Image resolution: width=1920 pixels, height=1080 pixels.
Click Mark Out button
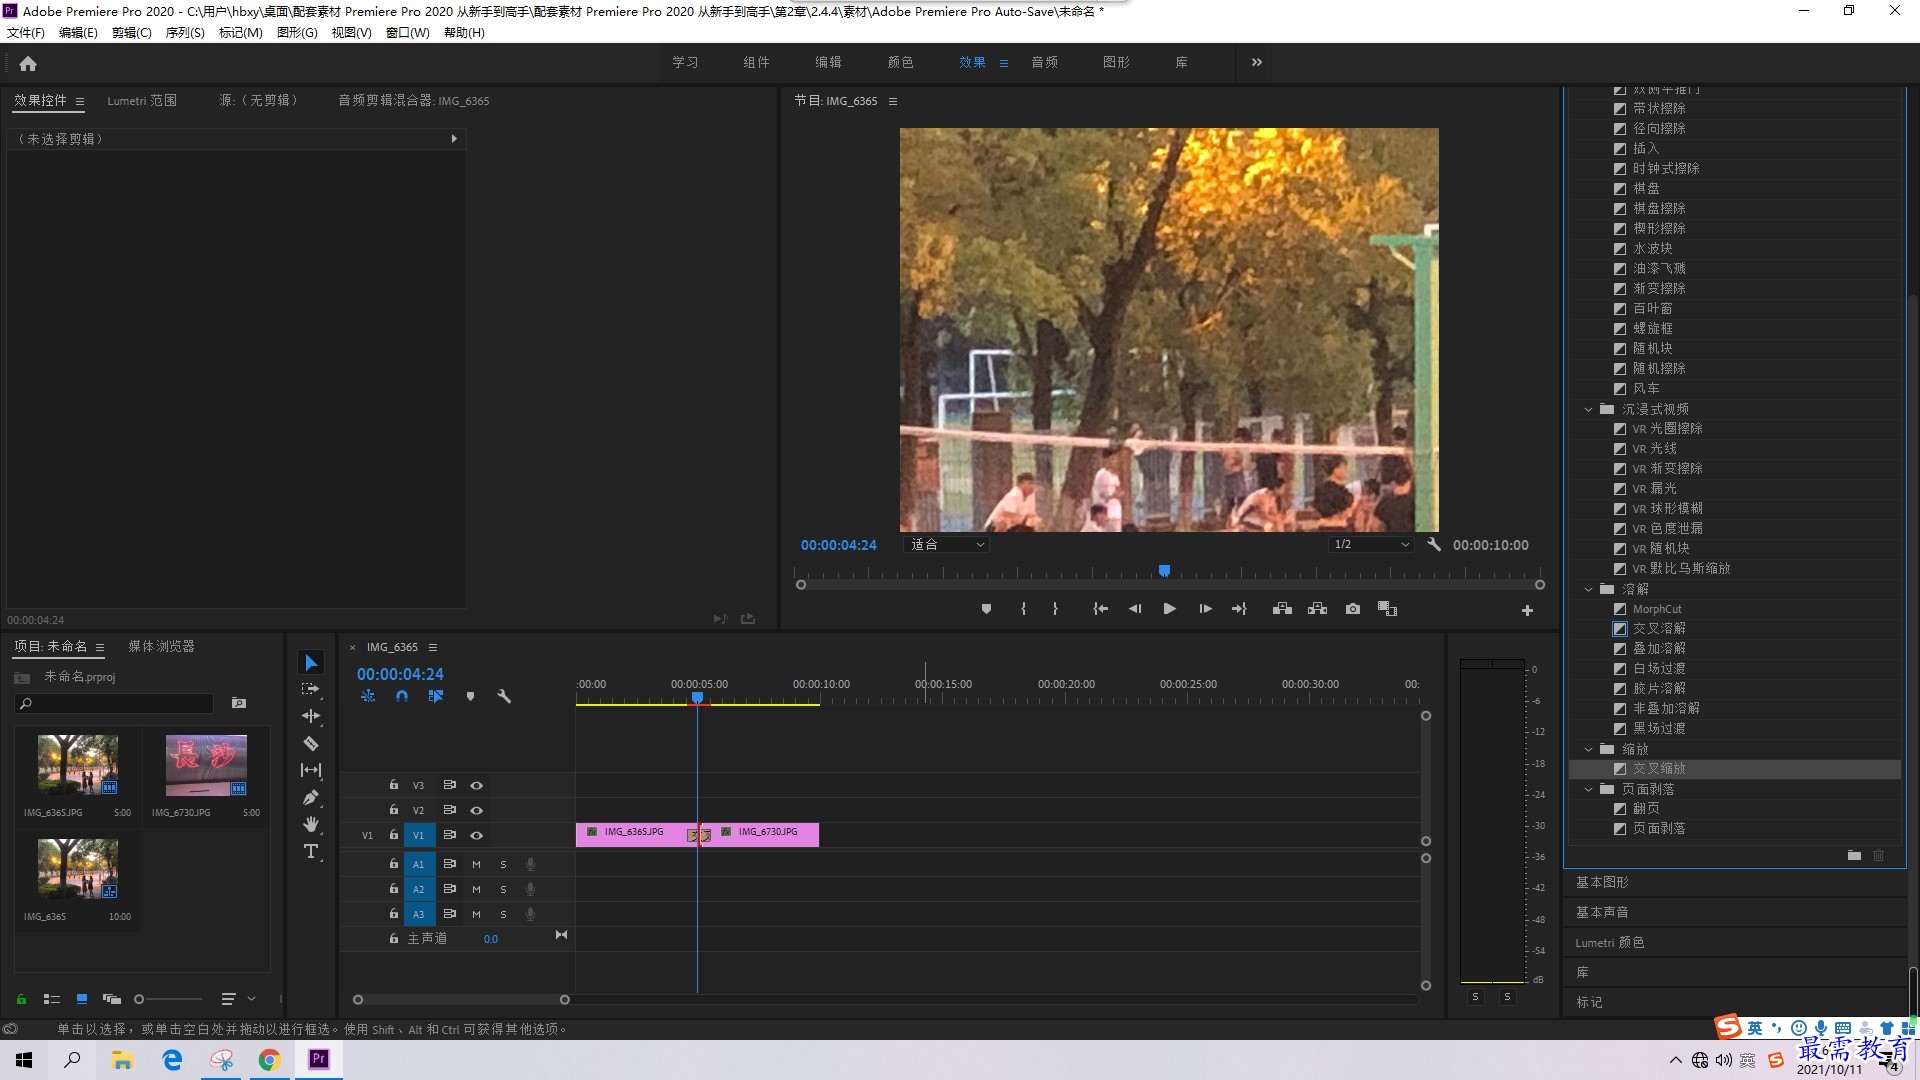1055,609
